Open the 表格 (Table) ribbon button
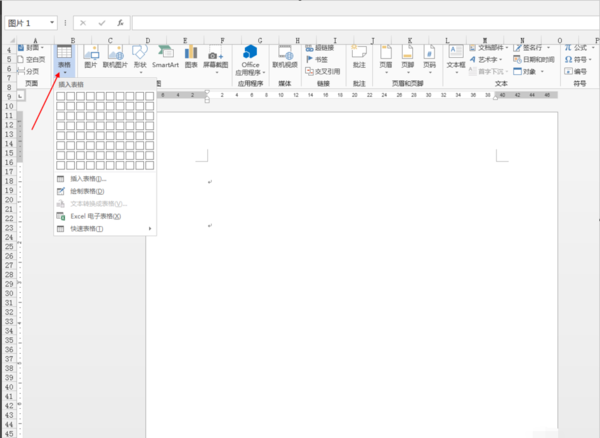Viewport: 600px width, 438px height. (64, 59)
